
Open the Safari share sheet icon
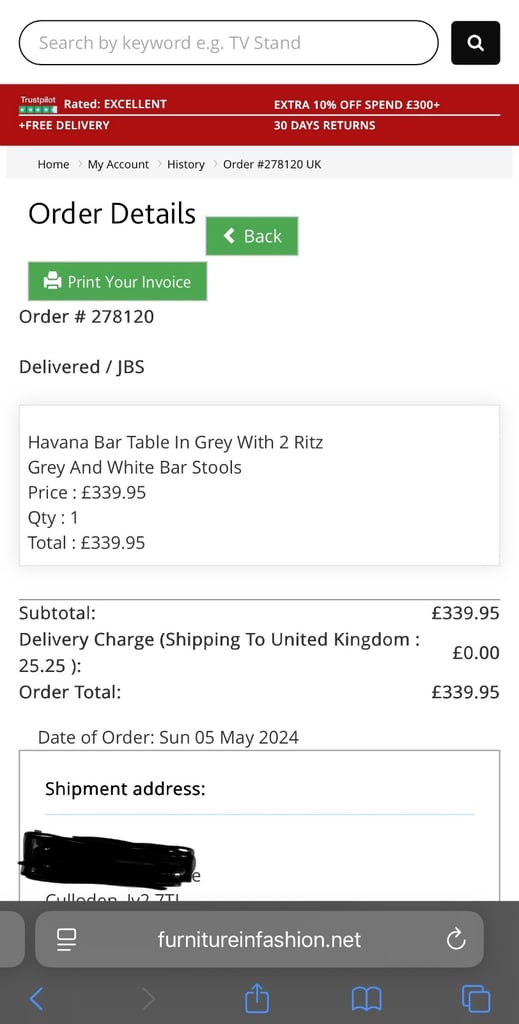pyautogui.click(x=257, y=997)
